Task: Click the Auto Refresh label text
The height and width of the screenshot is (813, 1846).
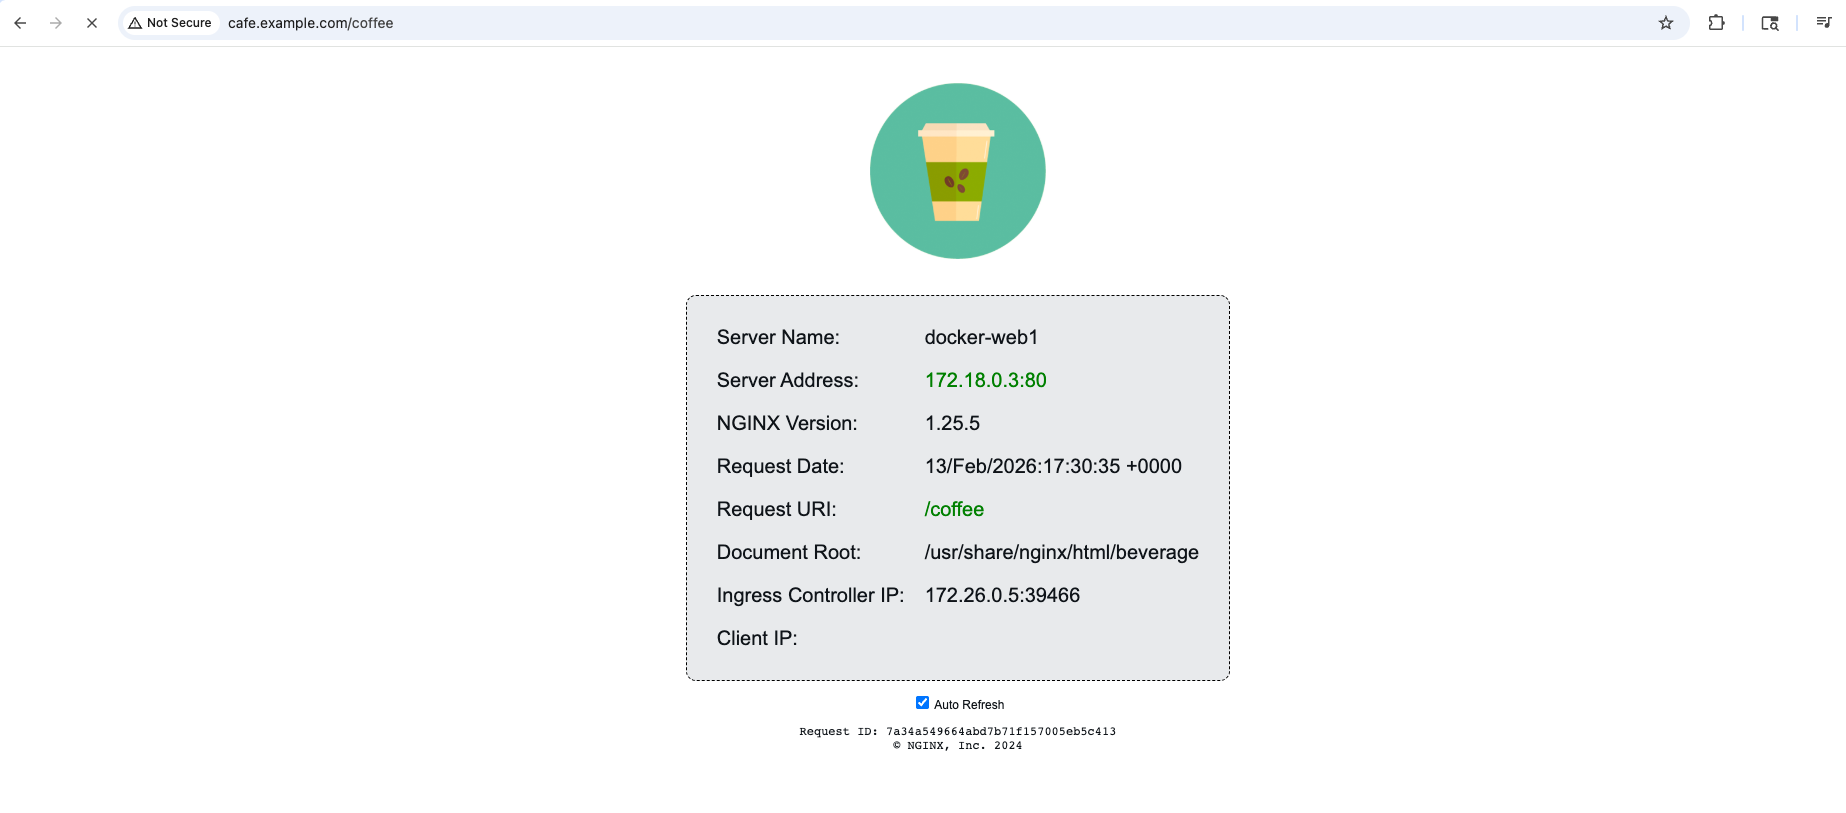Action: tap(969, 705)
